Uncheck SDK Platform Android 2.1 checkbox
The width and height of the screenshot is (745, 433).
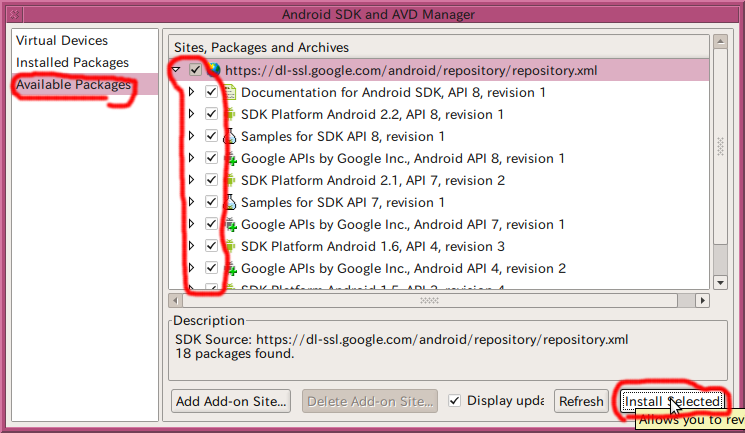click(211, 180)
